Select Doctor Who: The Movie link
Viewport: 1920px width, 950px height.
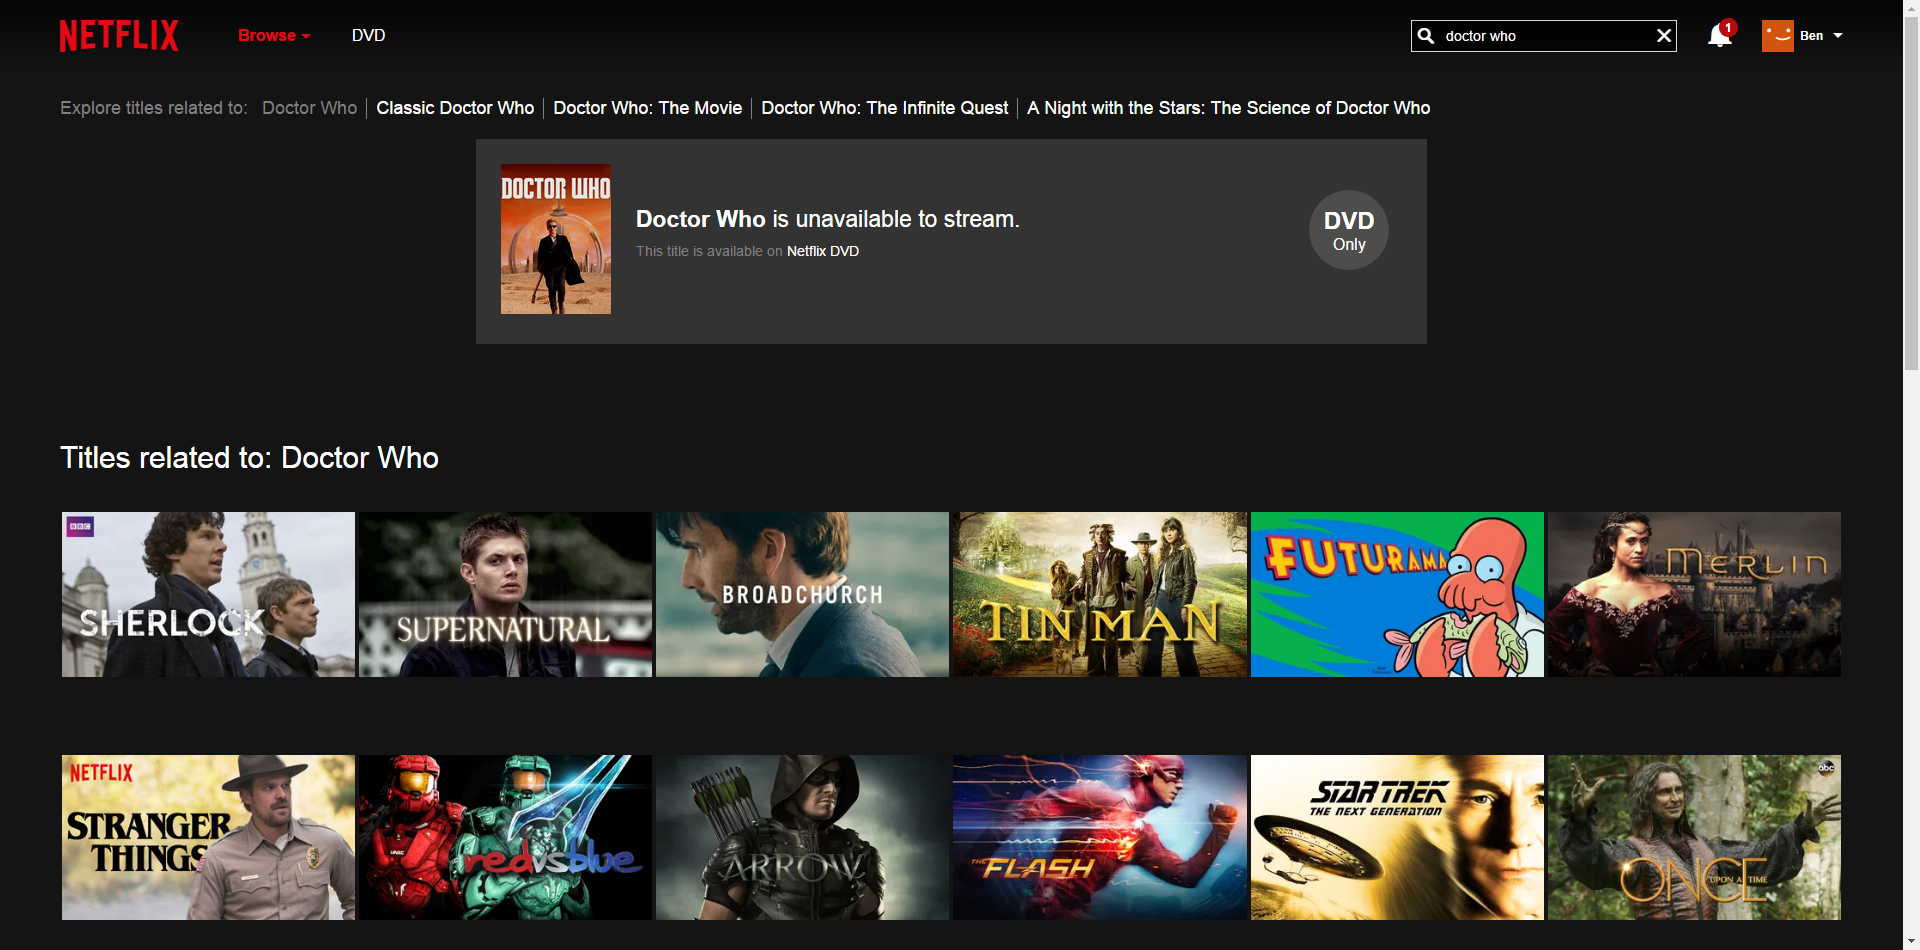(647, 108)
